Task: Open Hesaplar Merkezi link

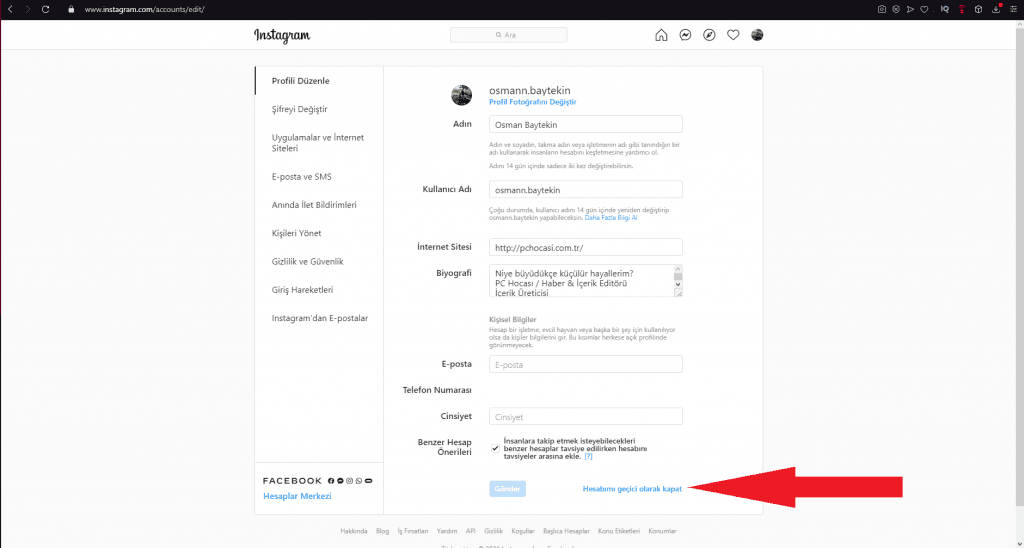Action: click(297, 496)
